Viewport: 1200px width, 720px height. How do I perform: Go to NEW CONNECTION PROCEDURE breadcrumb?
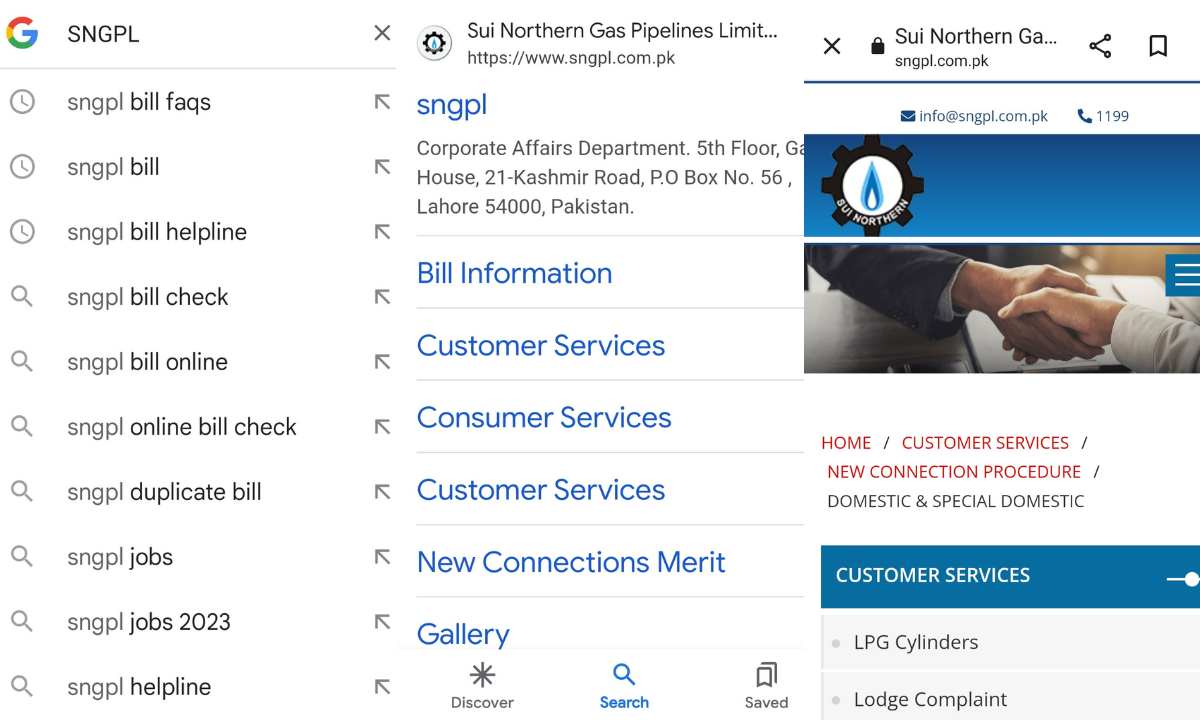[x=954, y=472]
